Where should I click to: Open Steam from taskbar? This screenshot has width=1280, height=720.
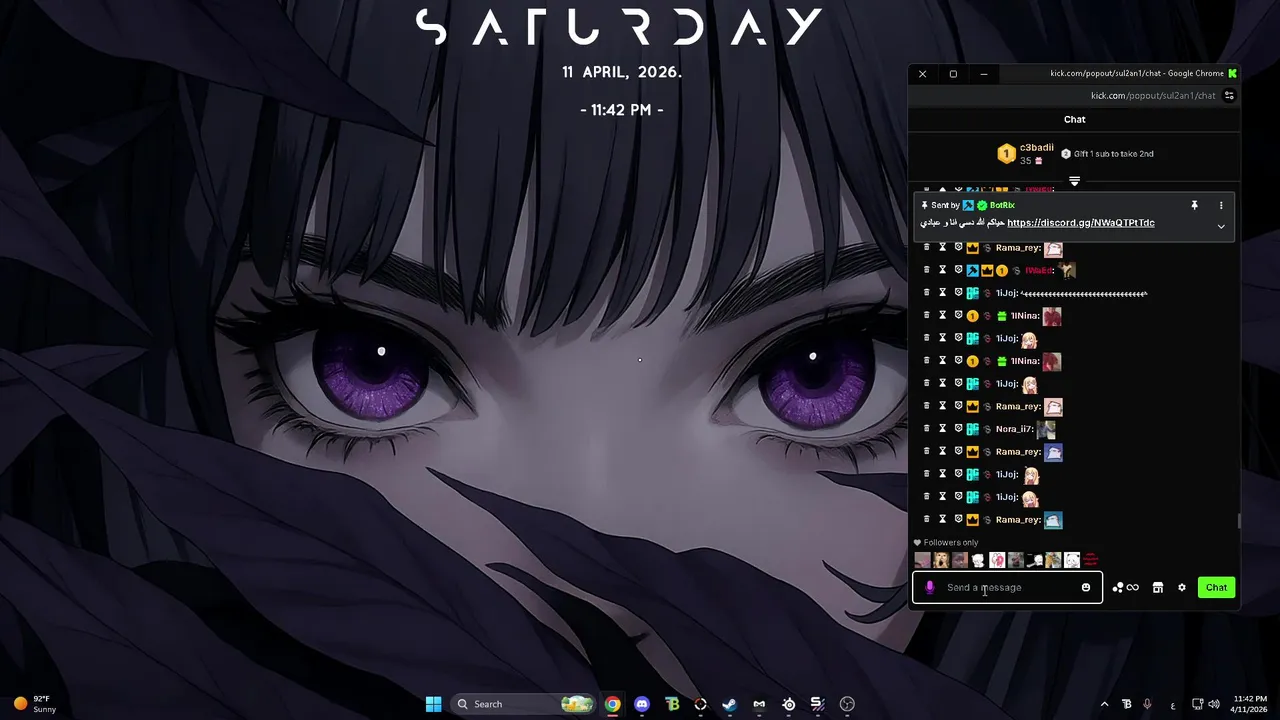pos(730,704)
